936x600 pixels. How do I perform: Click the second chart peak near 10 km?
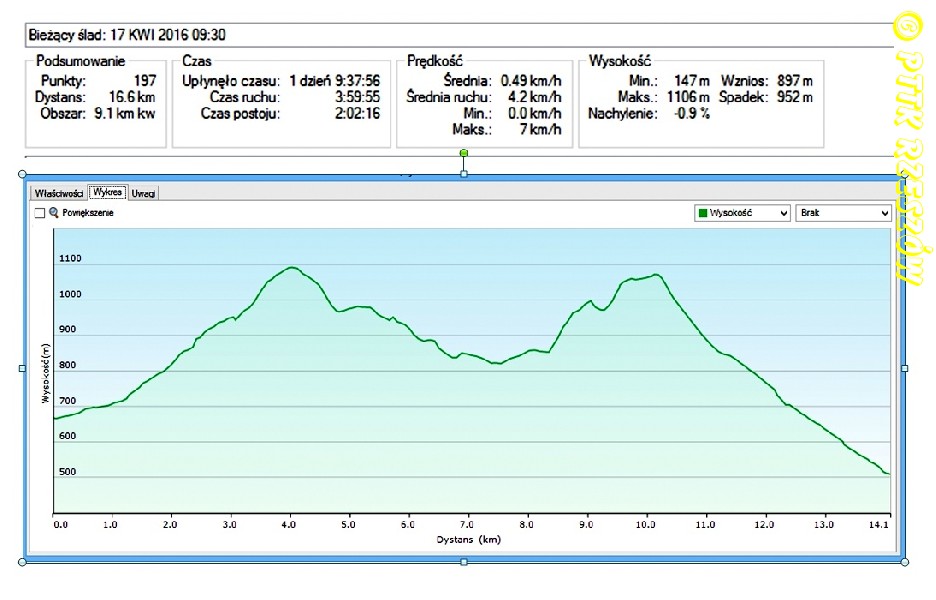point(655,275)
